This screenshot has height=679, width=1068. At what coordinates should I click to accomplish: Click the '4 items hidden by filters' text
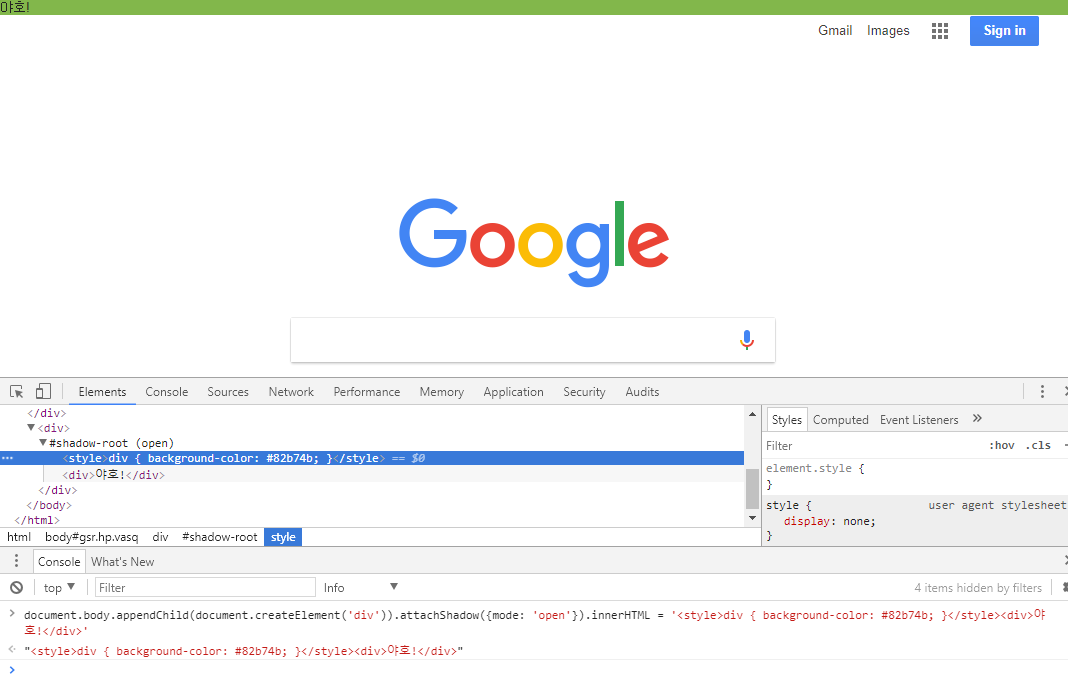pyautogui.click(x=977, y=587)
